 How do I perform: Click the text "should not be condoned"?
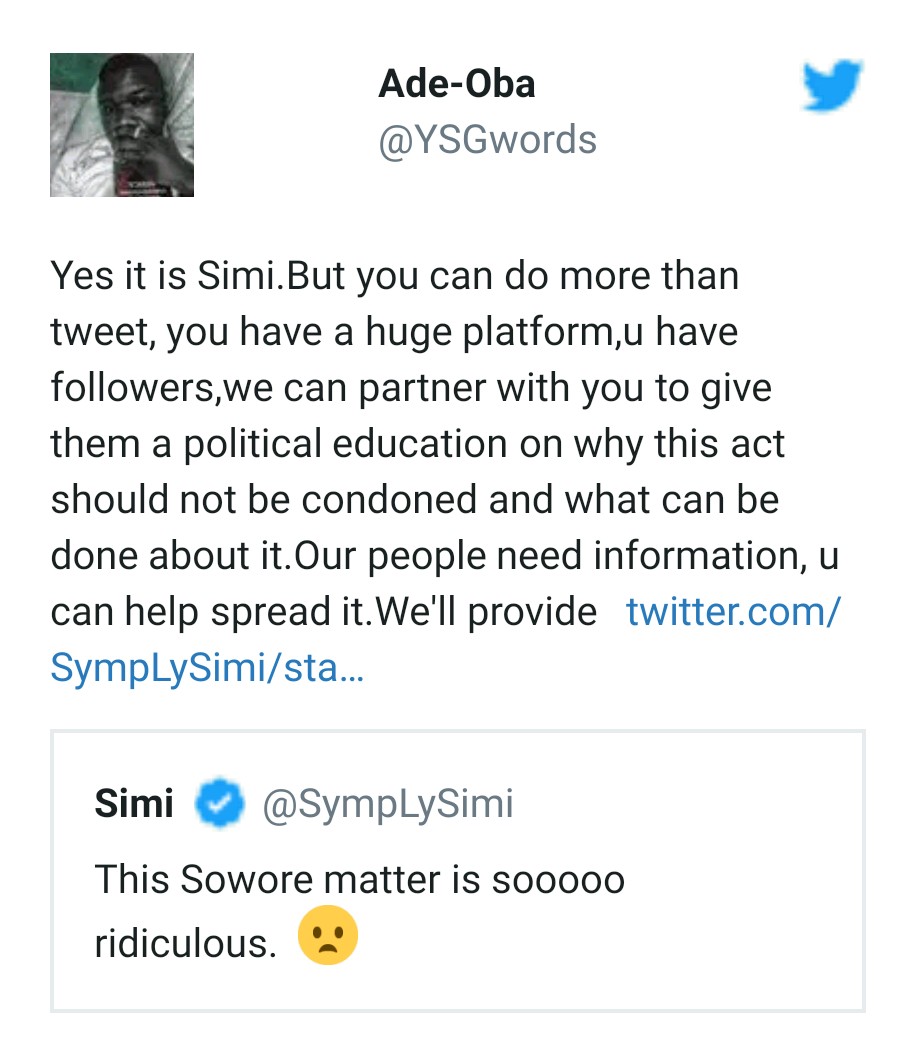coord(253,500)
